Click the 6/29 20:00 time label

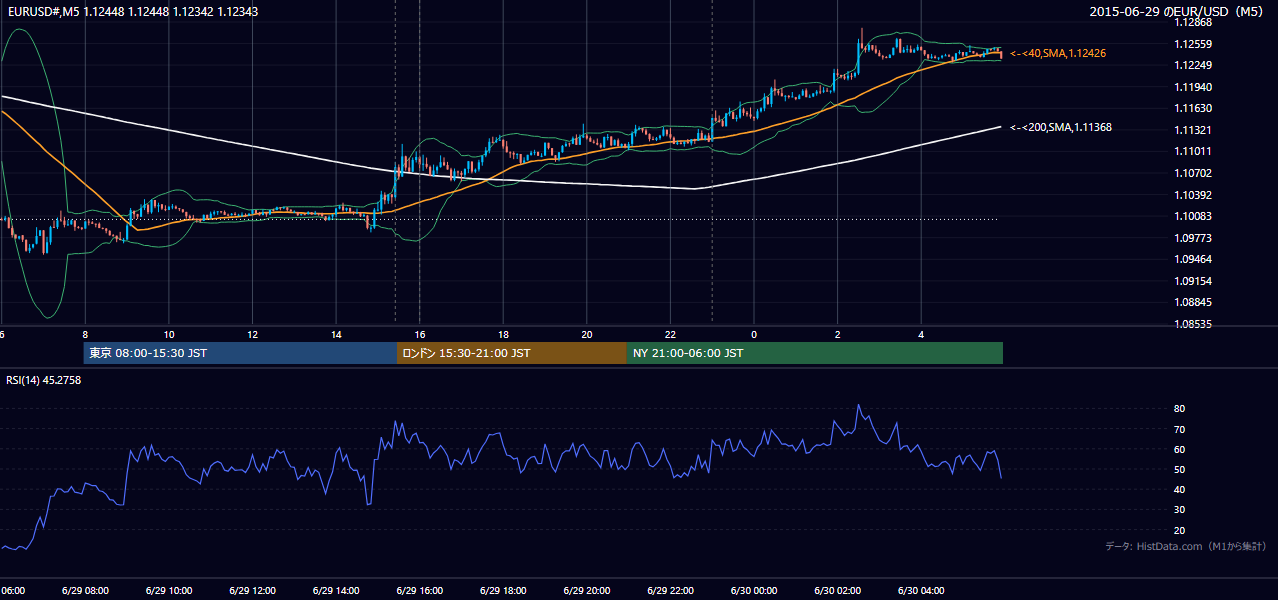(586, 591)
